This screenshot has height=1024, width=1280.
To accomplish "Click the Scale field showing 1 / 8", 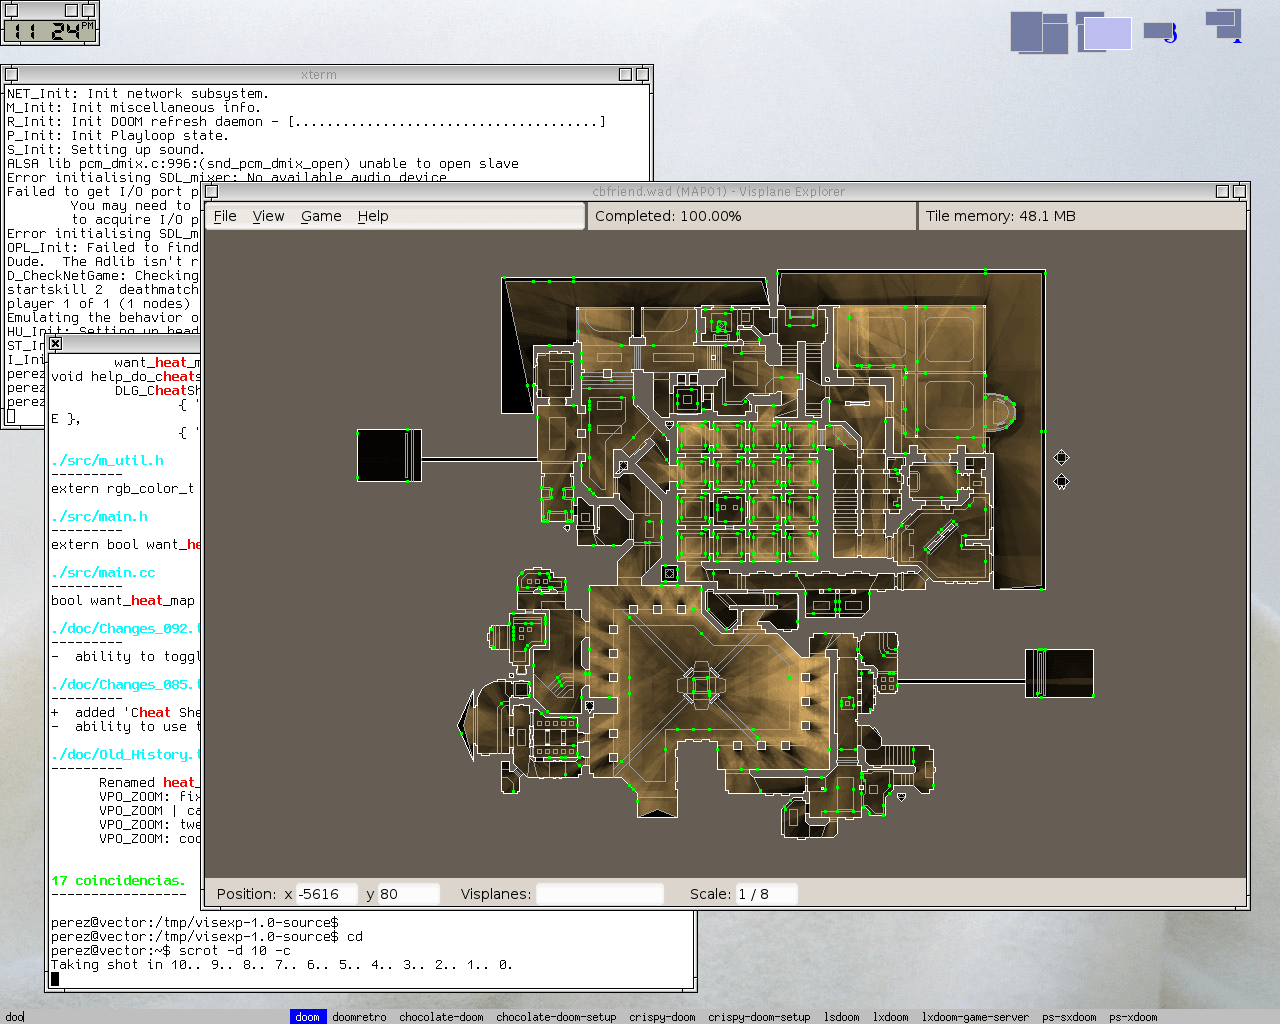I will point(766,894).
